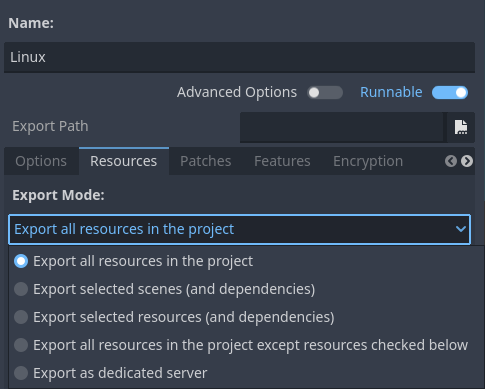
Task: Click the Export Mode combo box
Action: click(239, 229)
